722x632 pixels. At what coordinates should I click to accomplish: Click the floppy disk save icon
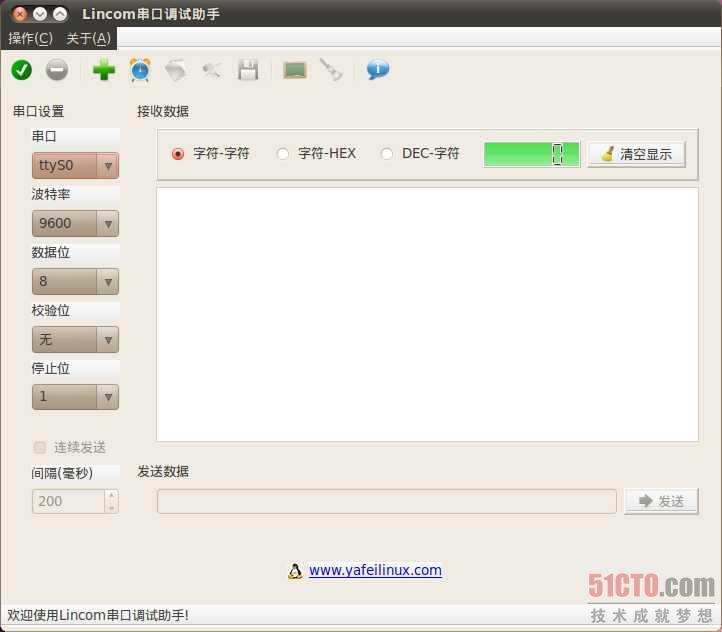click(x=248, y=70)
